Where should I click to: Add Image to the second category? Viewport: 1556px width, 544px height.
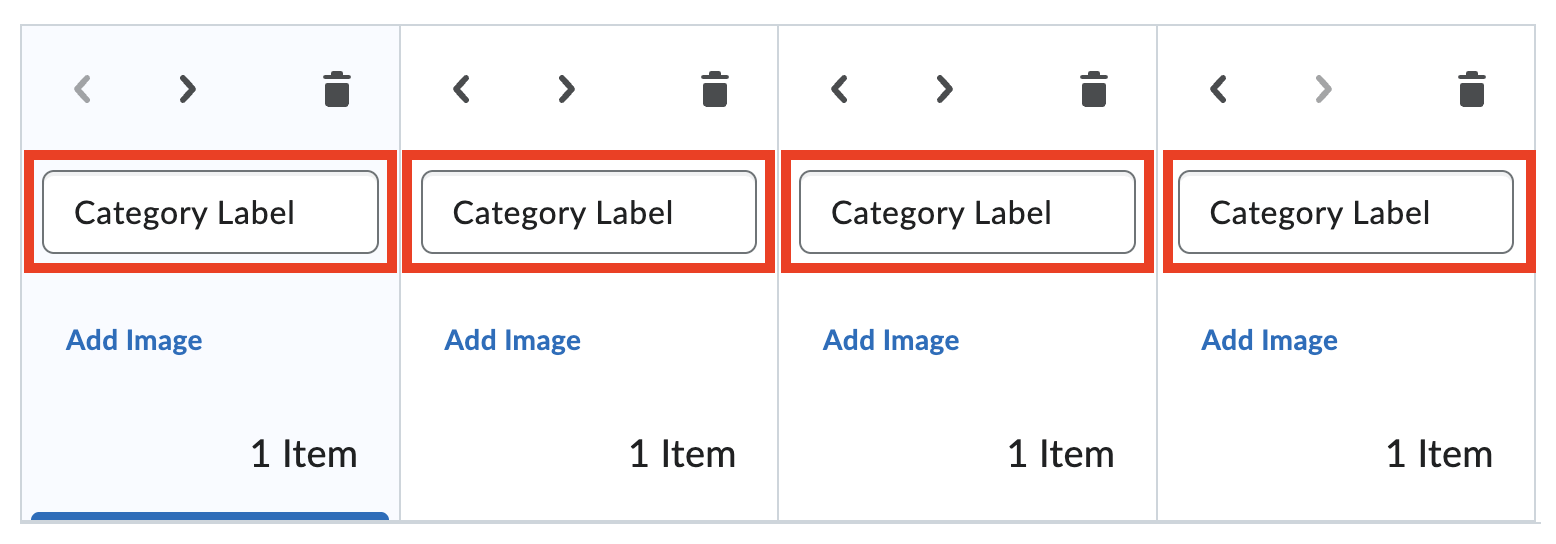(513, 340)
